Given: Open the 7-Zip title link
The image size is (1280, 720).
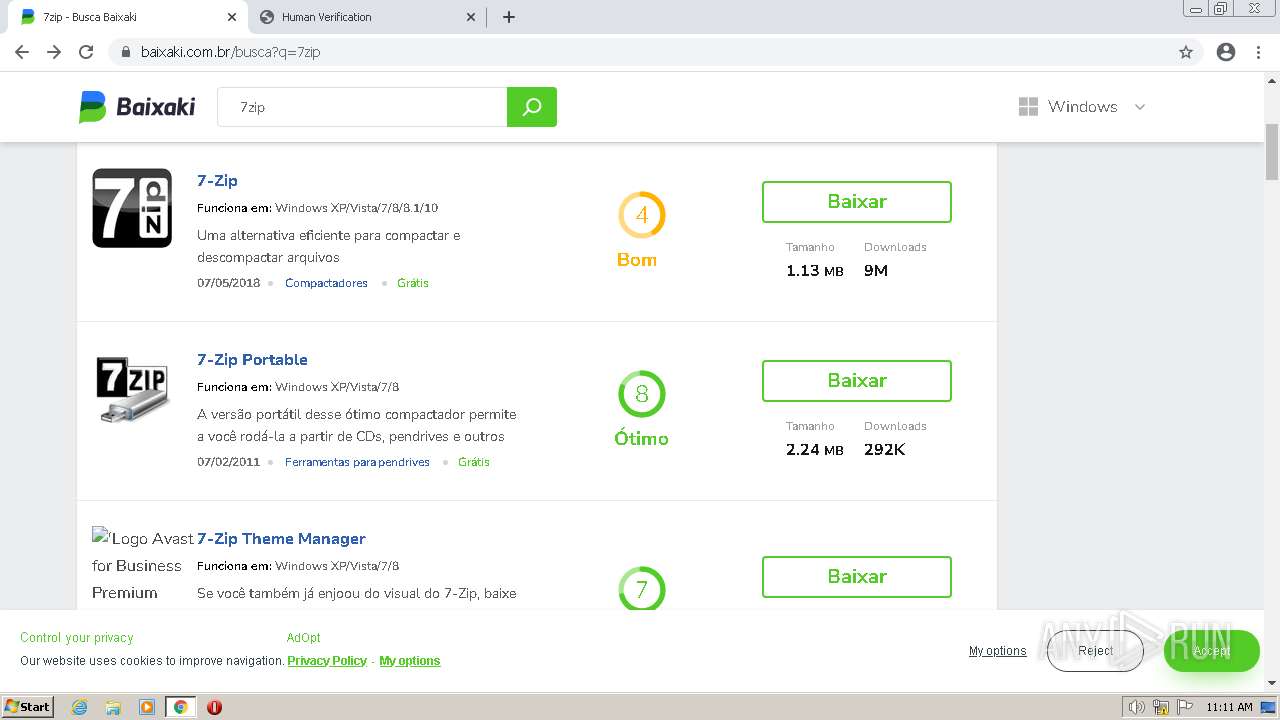Looking at the screenshot, I should (217, 181).
